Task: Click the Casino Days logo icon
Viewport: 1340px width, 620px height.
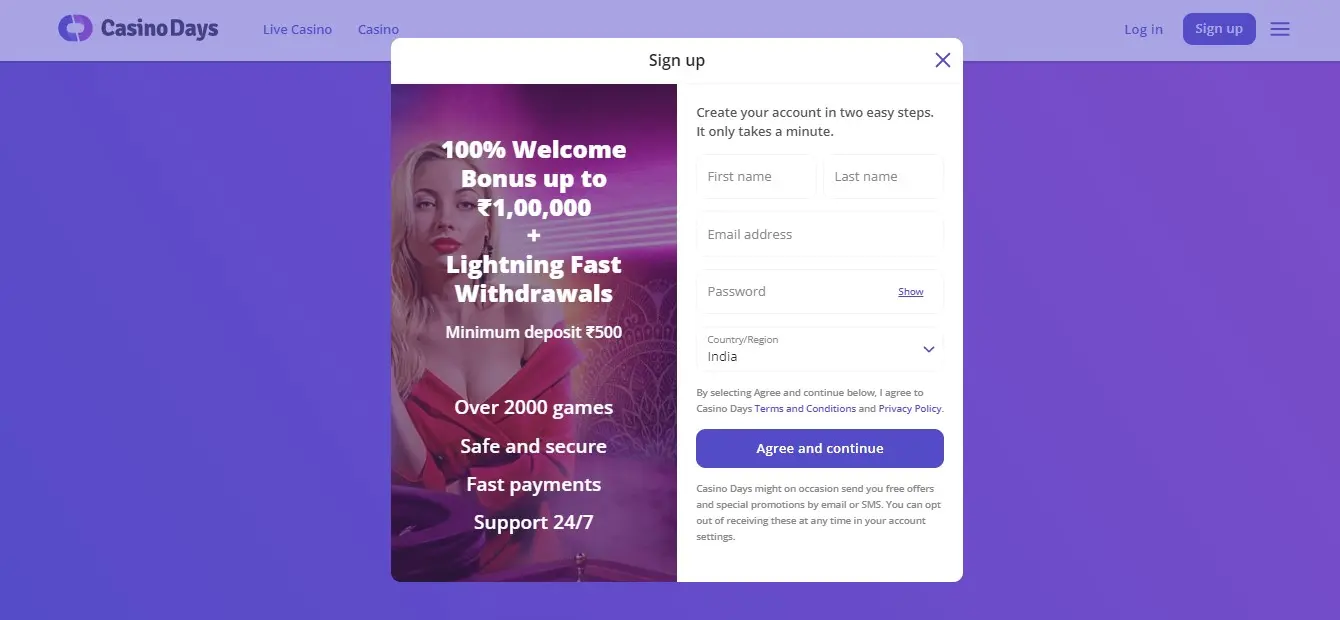Action: (x=75, y=28)
